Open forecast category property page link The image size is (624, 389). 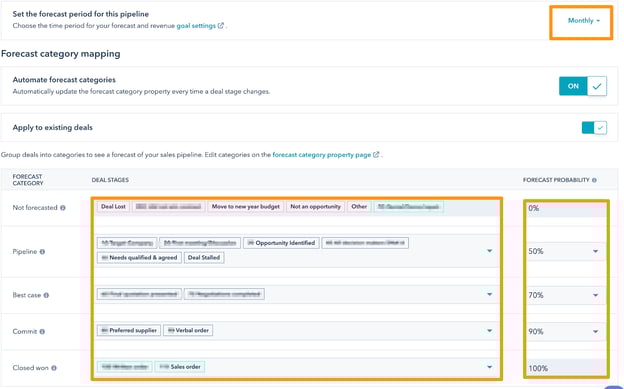tap(322, 155)
